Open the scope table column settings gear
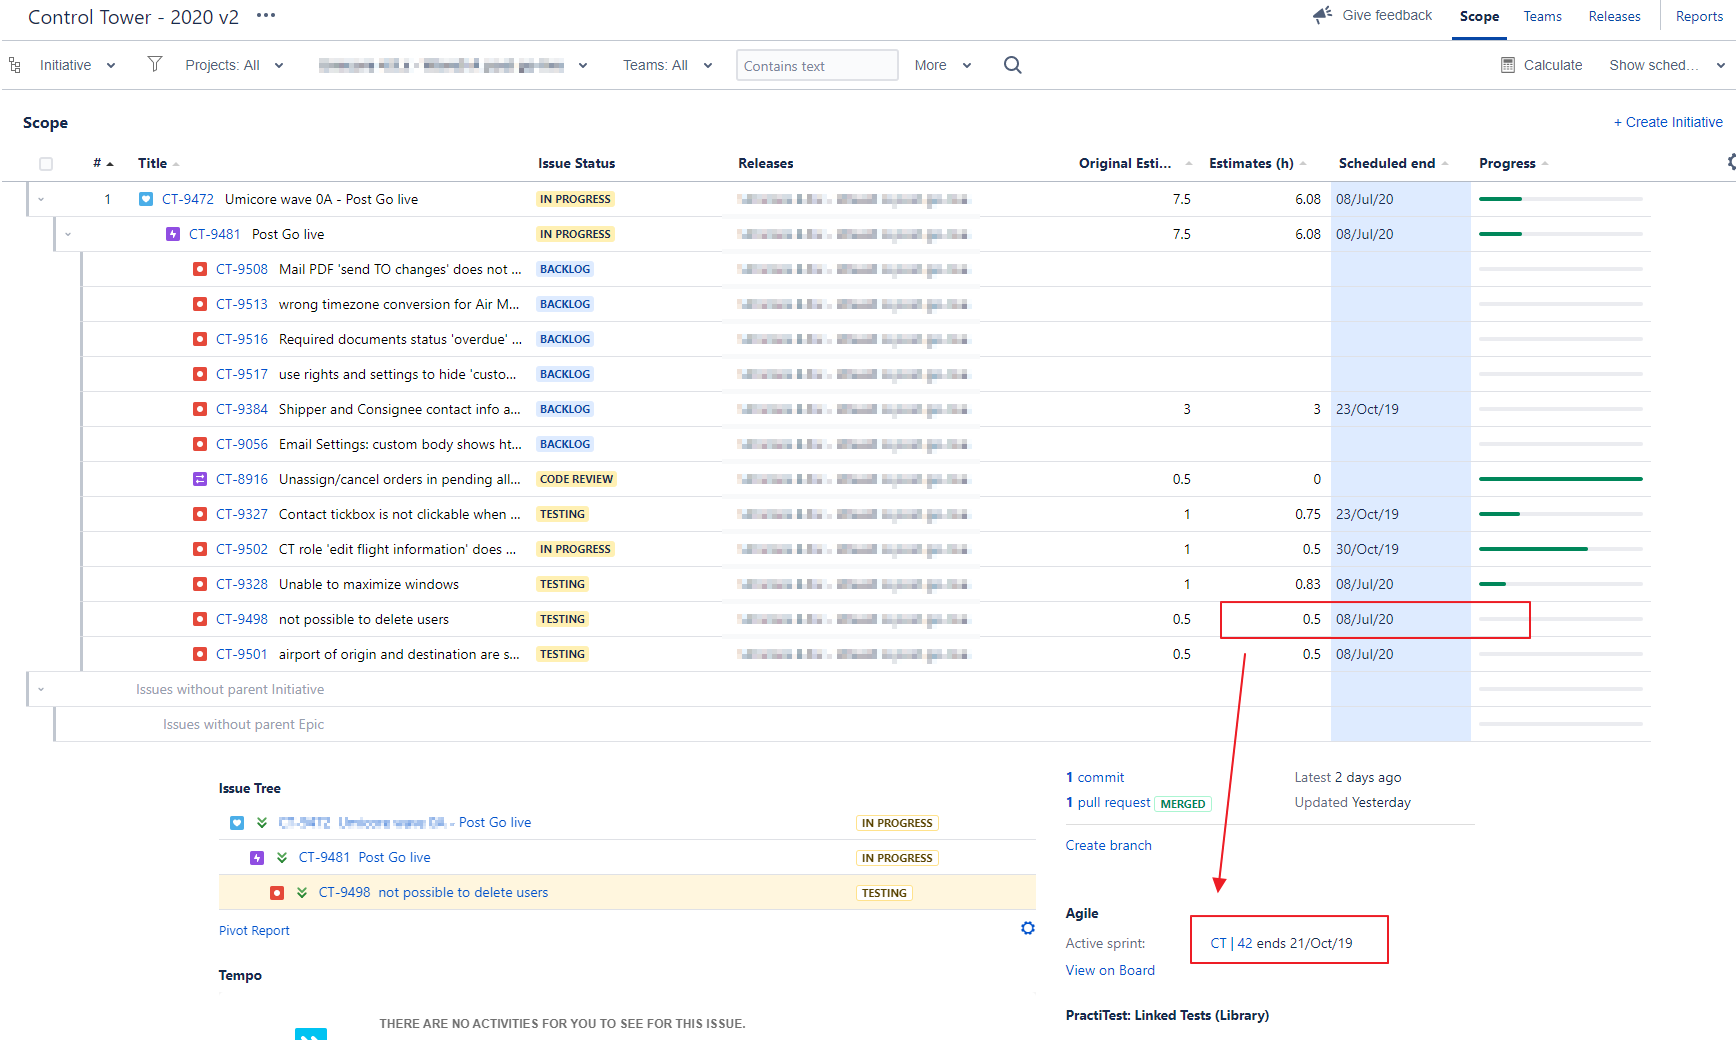This screenshot has height=1040, width=1736. click(x=1731, y=162)
